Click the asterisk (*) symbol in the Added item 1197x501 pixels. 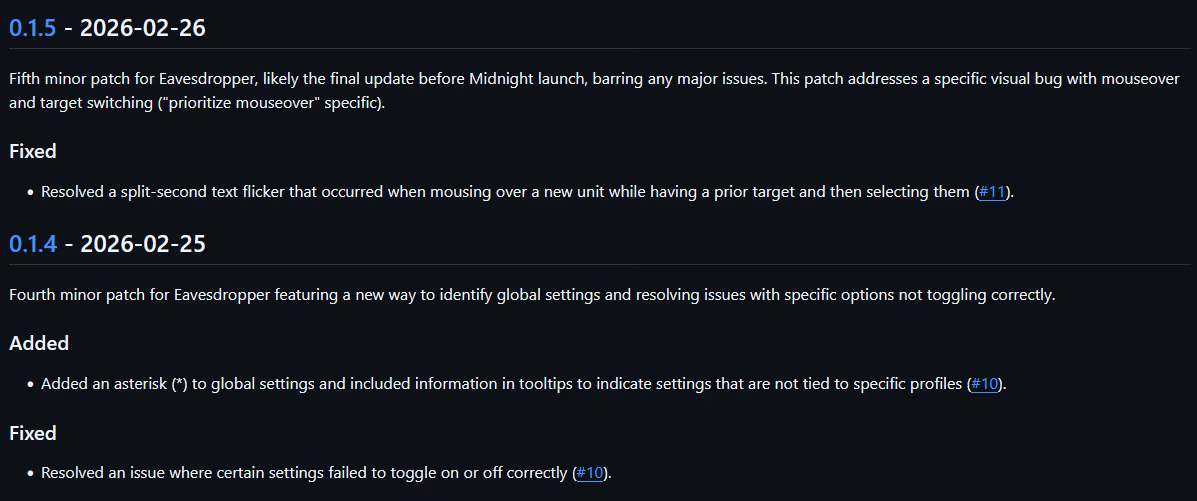[x=179, y=384]
